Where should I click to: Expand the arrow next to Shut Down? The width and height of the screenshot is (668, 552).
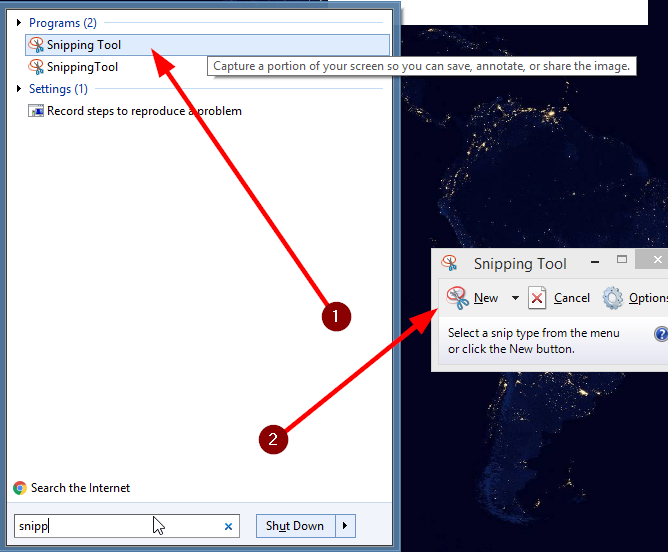pyautogui.click(x=345, y=526)
